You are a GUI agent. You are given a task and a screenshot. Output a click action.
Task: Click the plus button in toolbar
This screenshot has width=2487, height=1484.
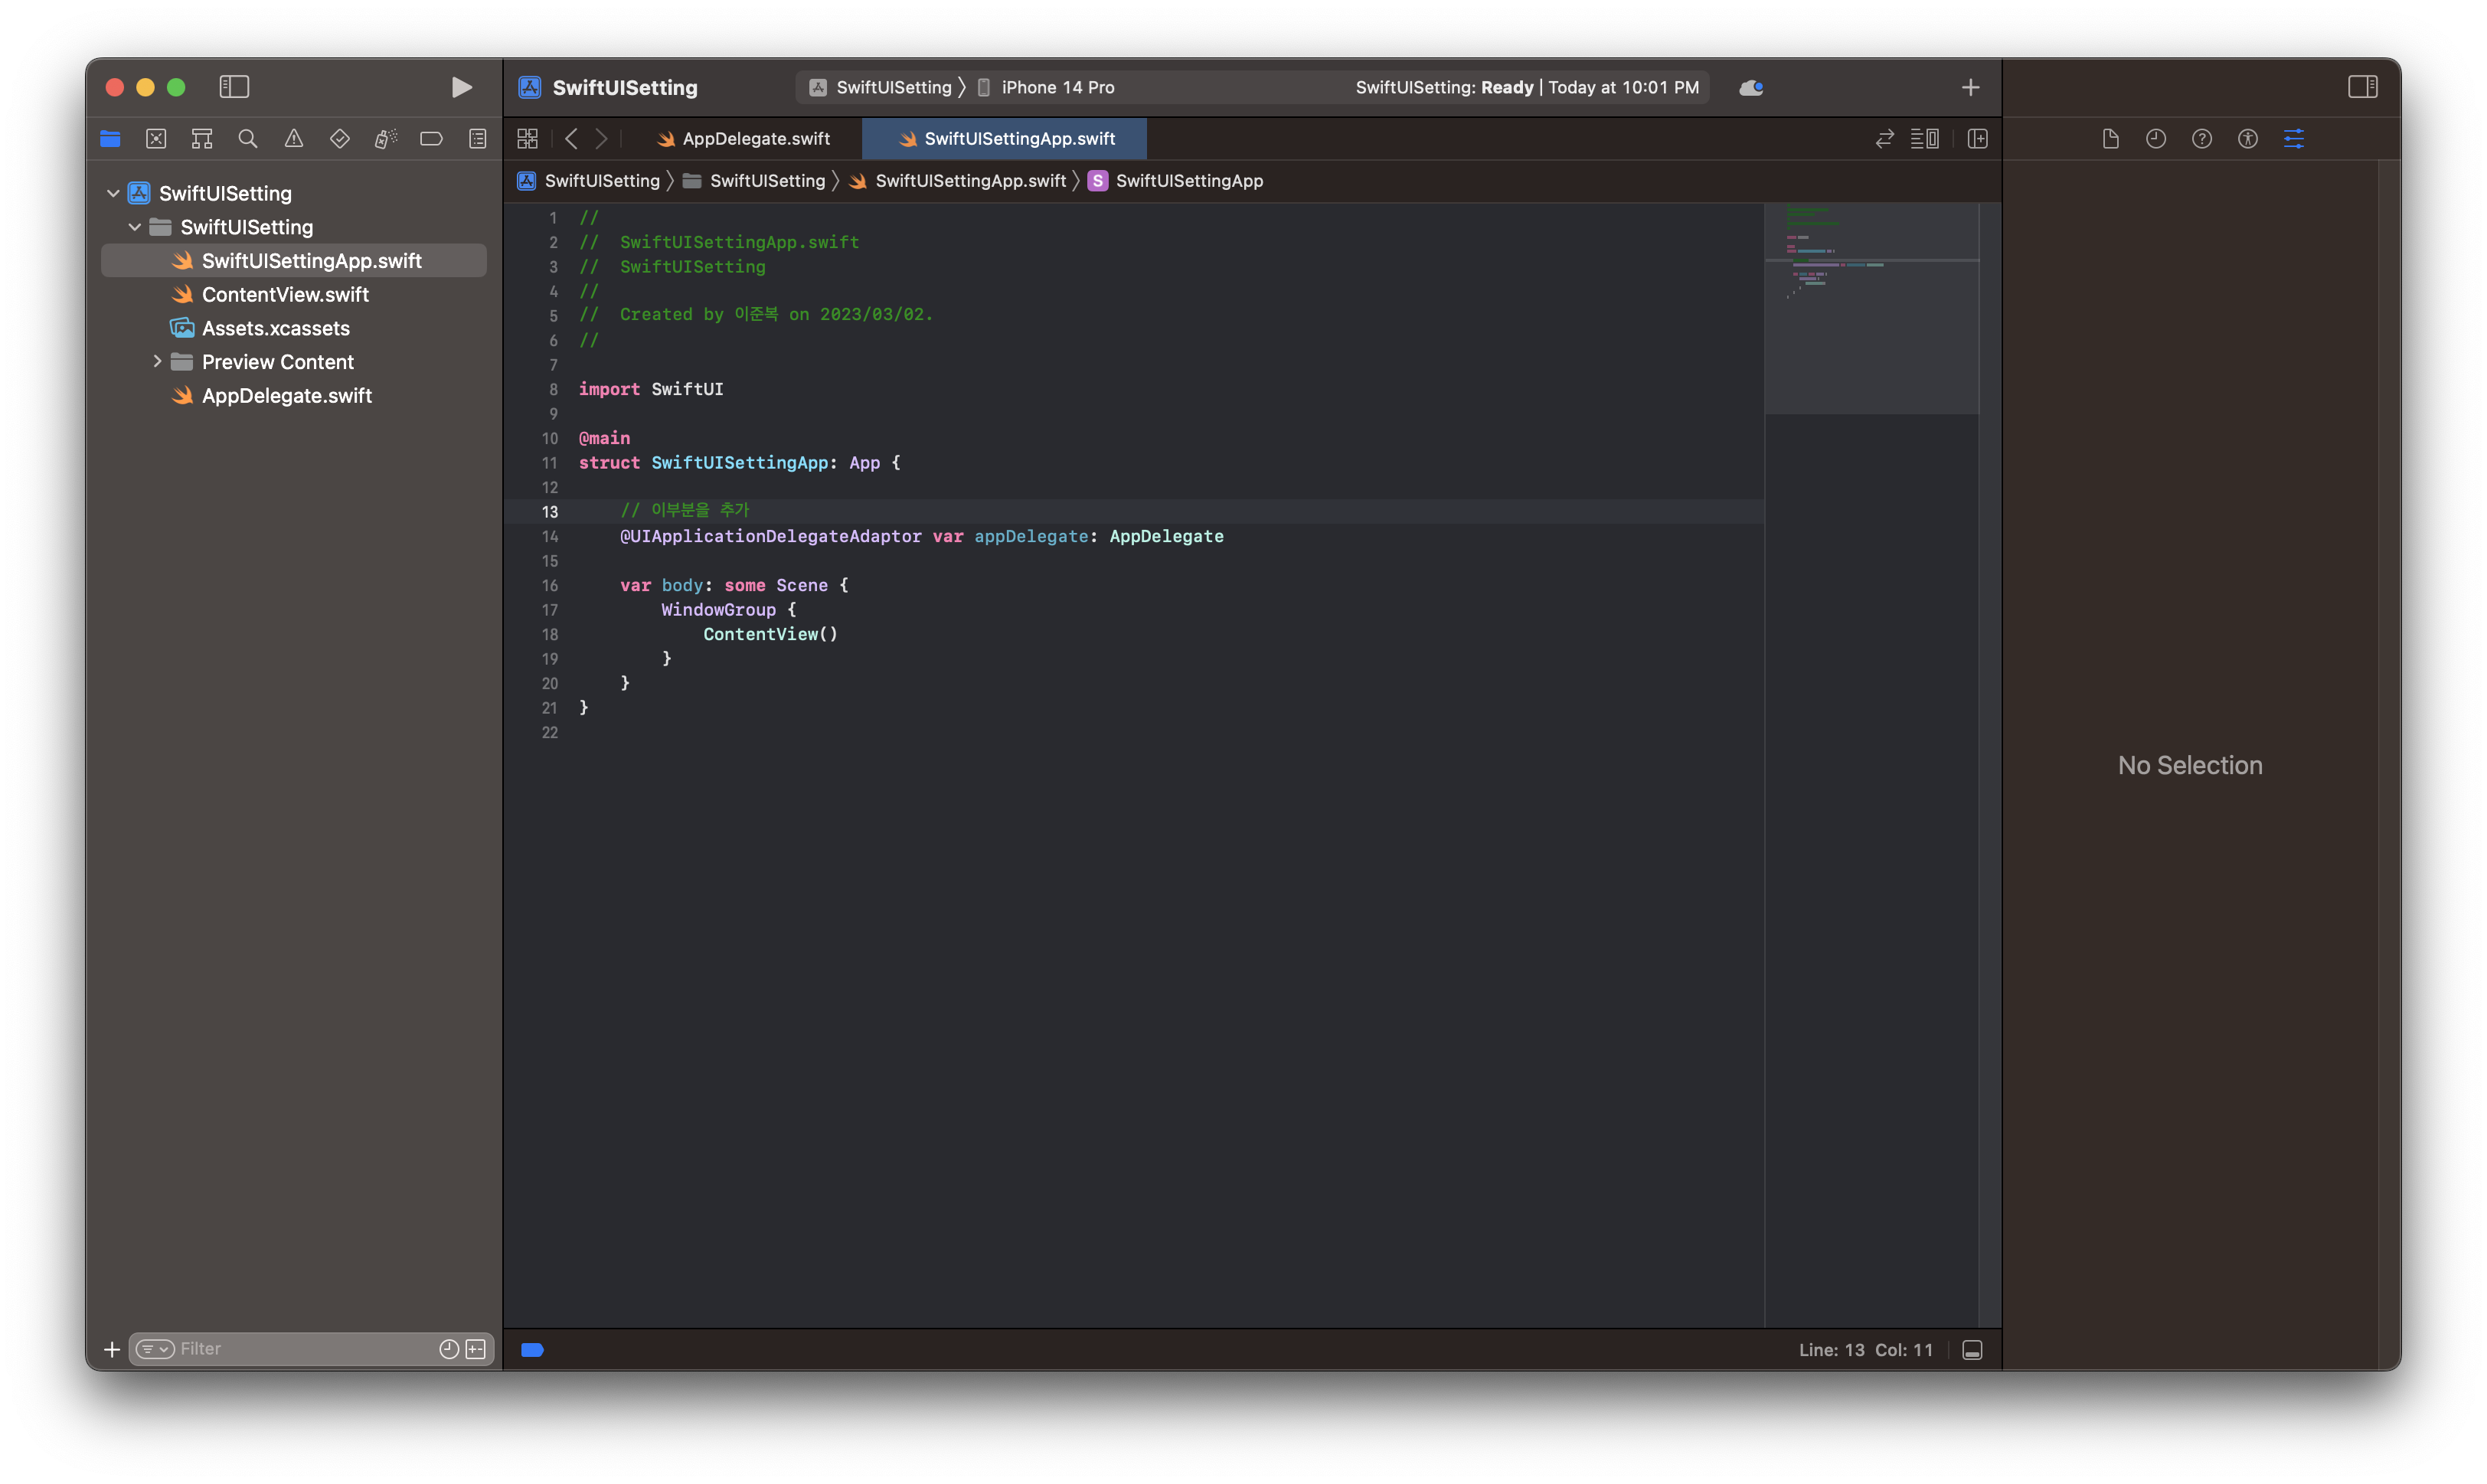[x=1970, y=87]
